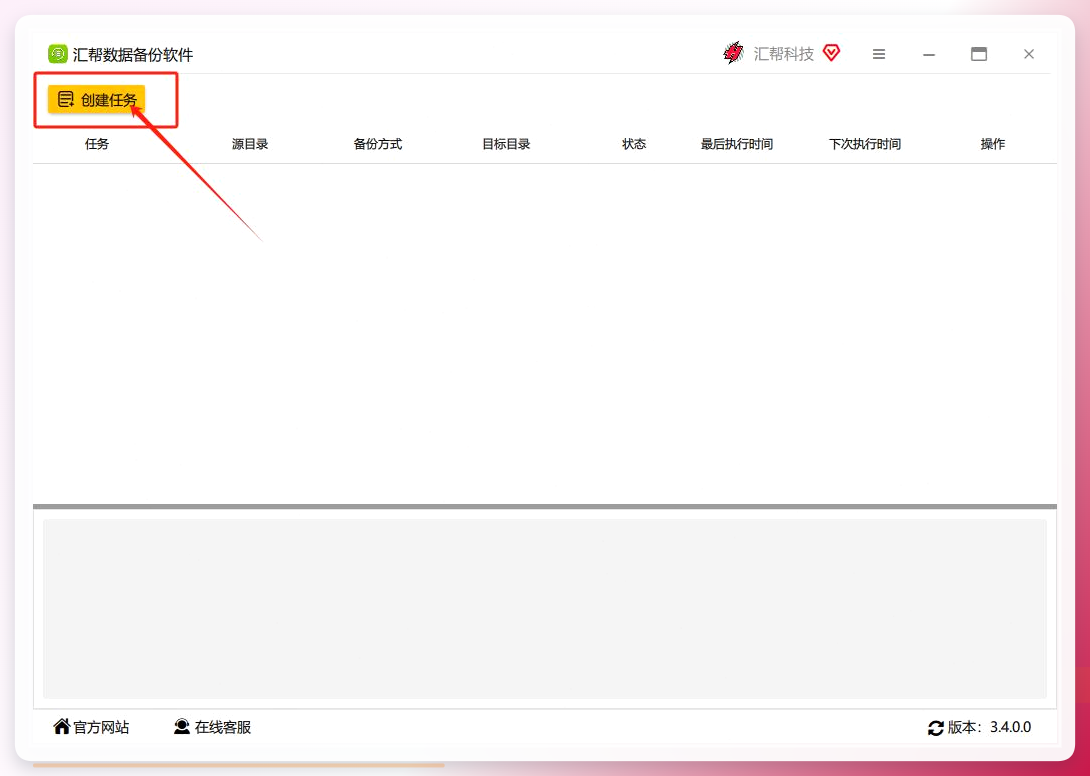The image size is (1090, 776).
Task: Open the hamburger main menu
Action: click(879, 54)
